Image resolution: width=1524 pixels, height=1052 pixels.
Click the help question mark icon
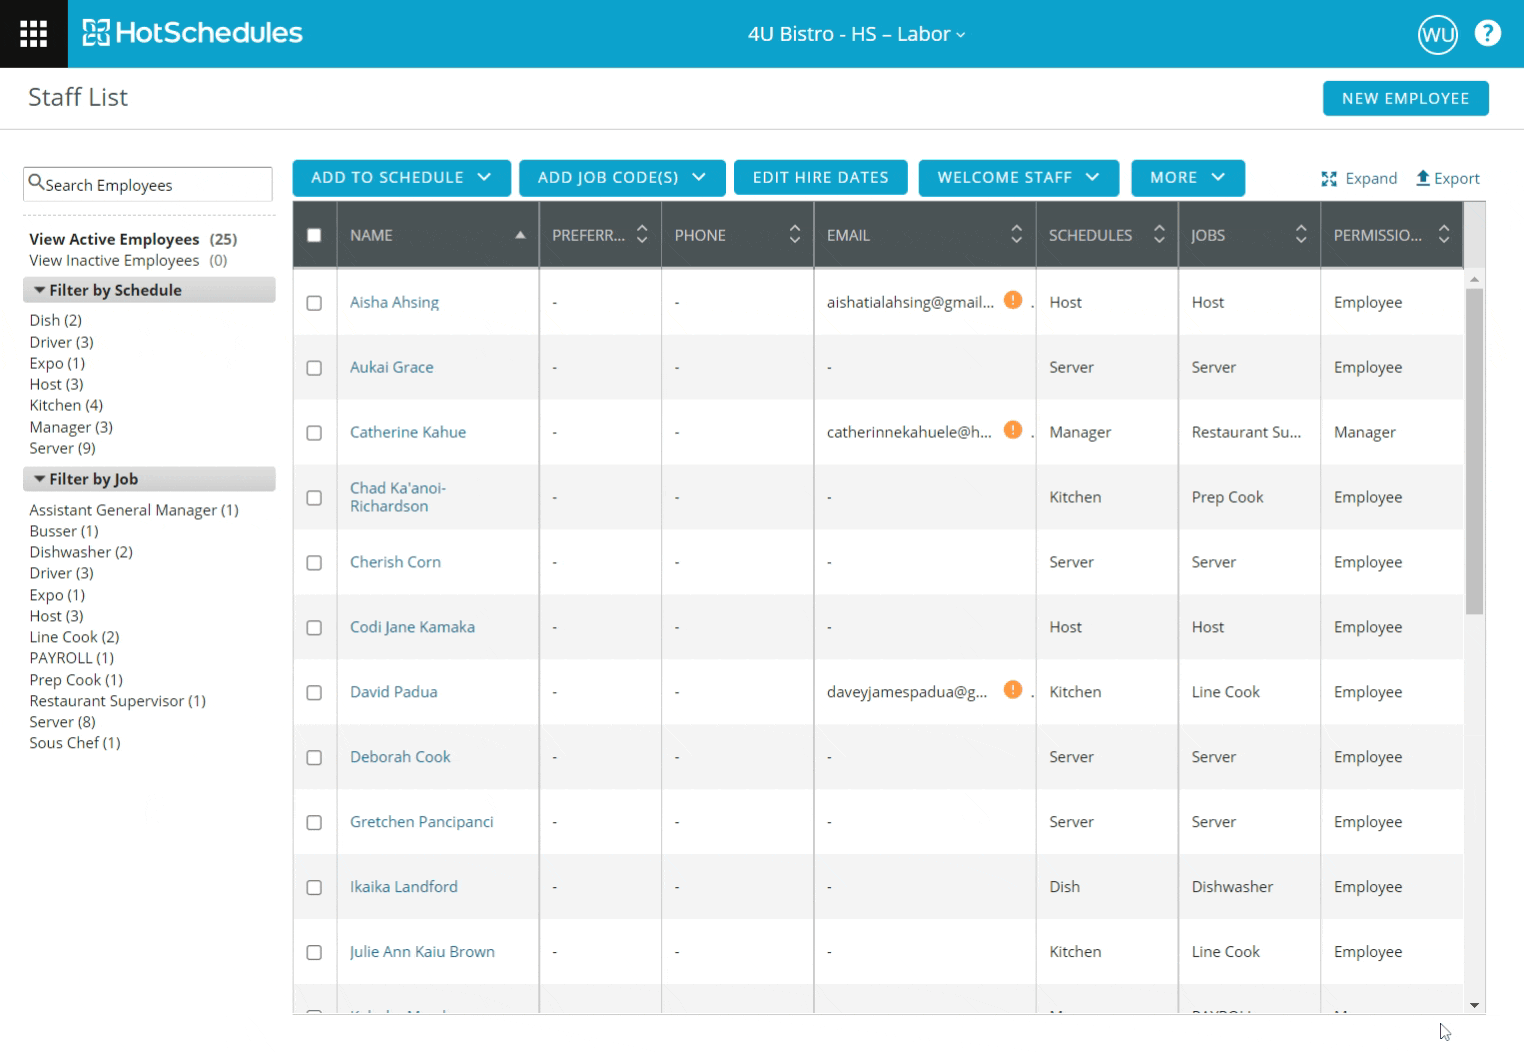(1487, 34)
